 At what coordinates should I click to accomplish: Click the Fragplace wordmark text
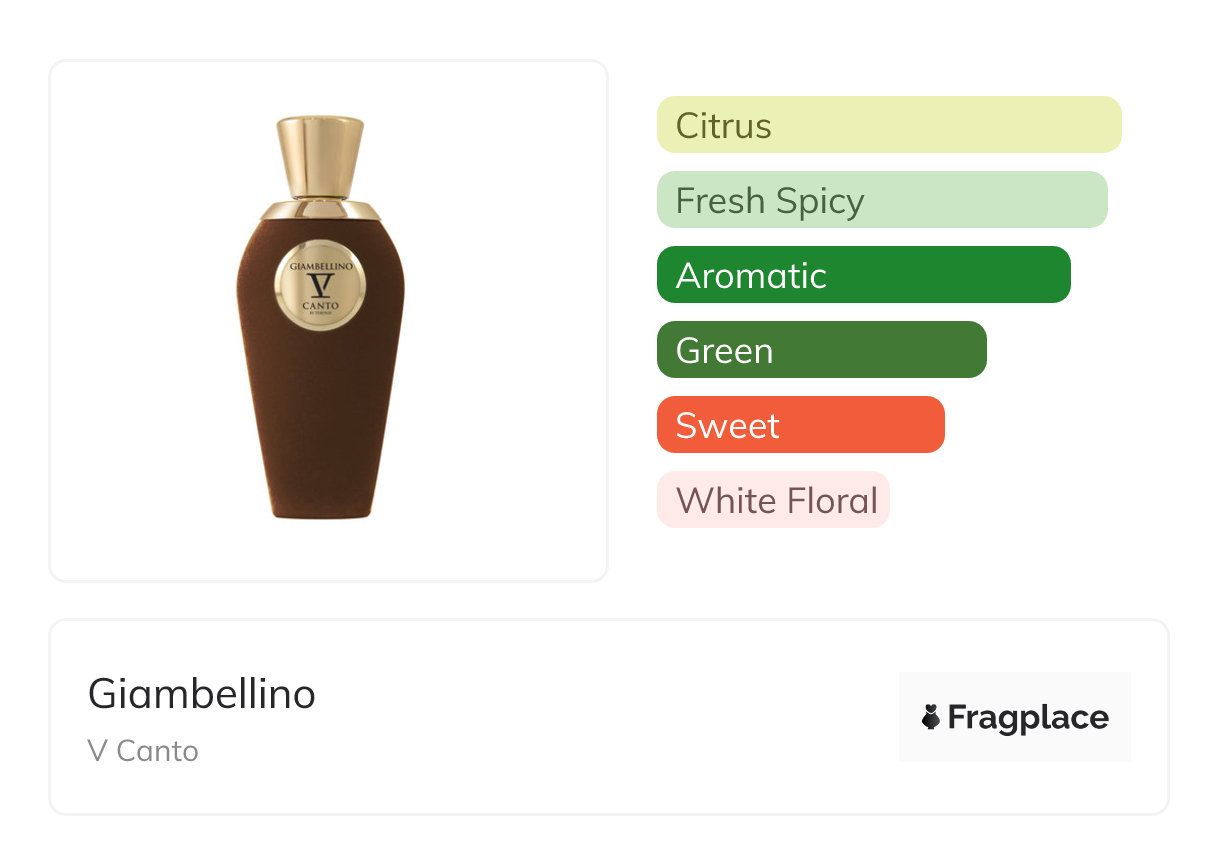1028,717
